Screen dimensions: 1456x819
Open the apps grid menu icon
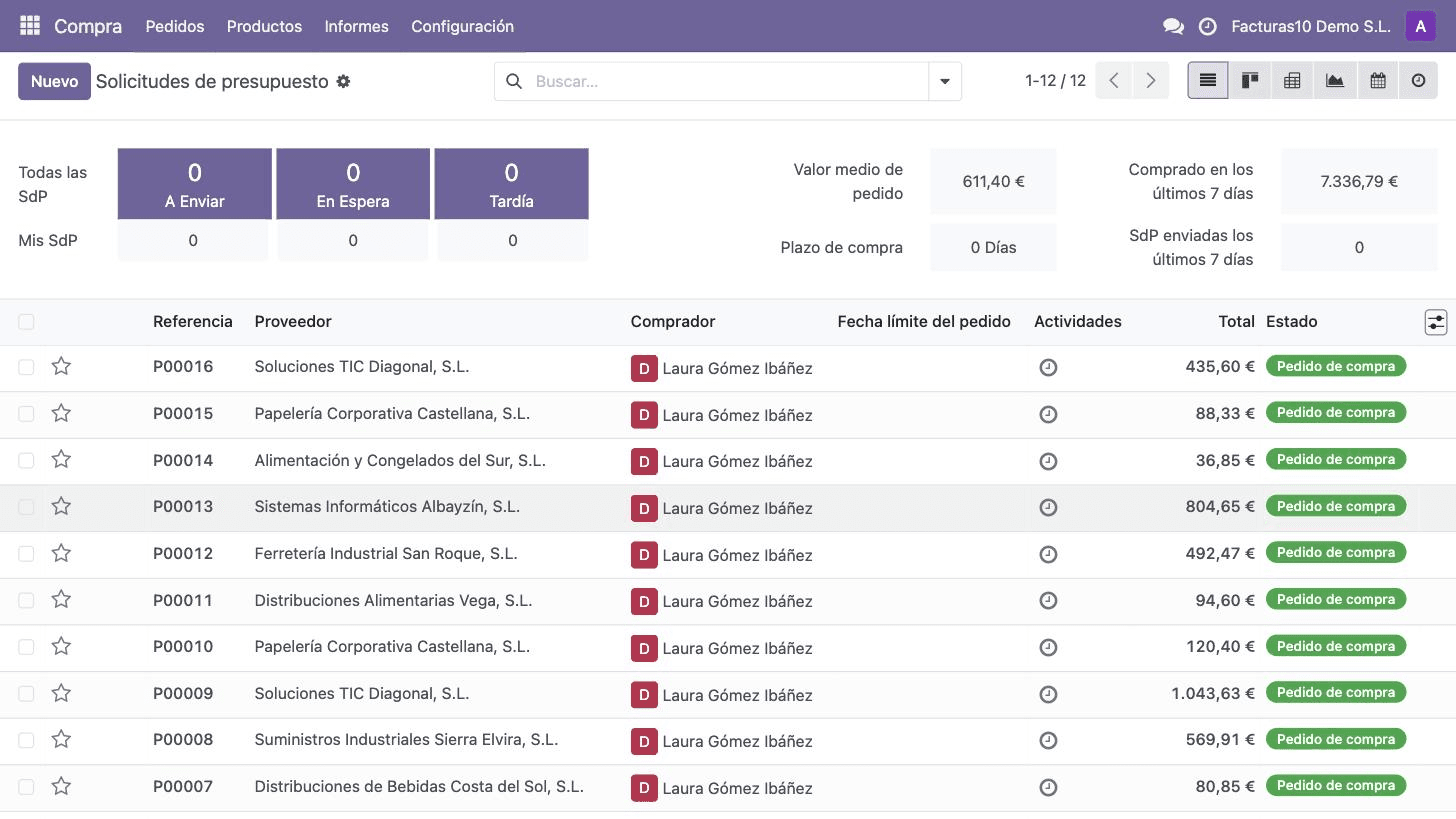(x=30, y=26)
